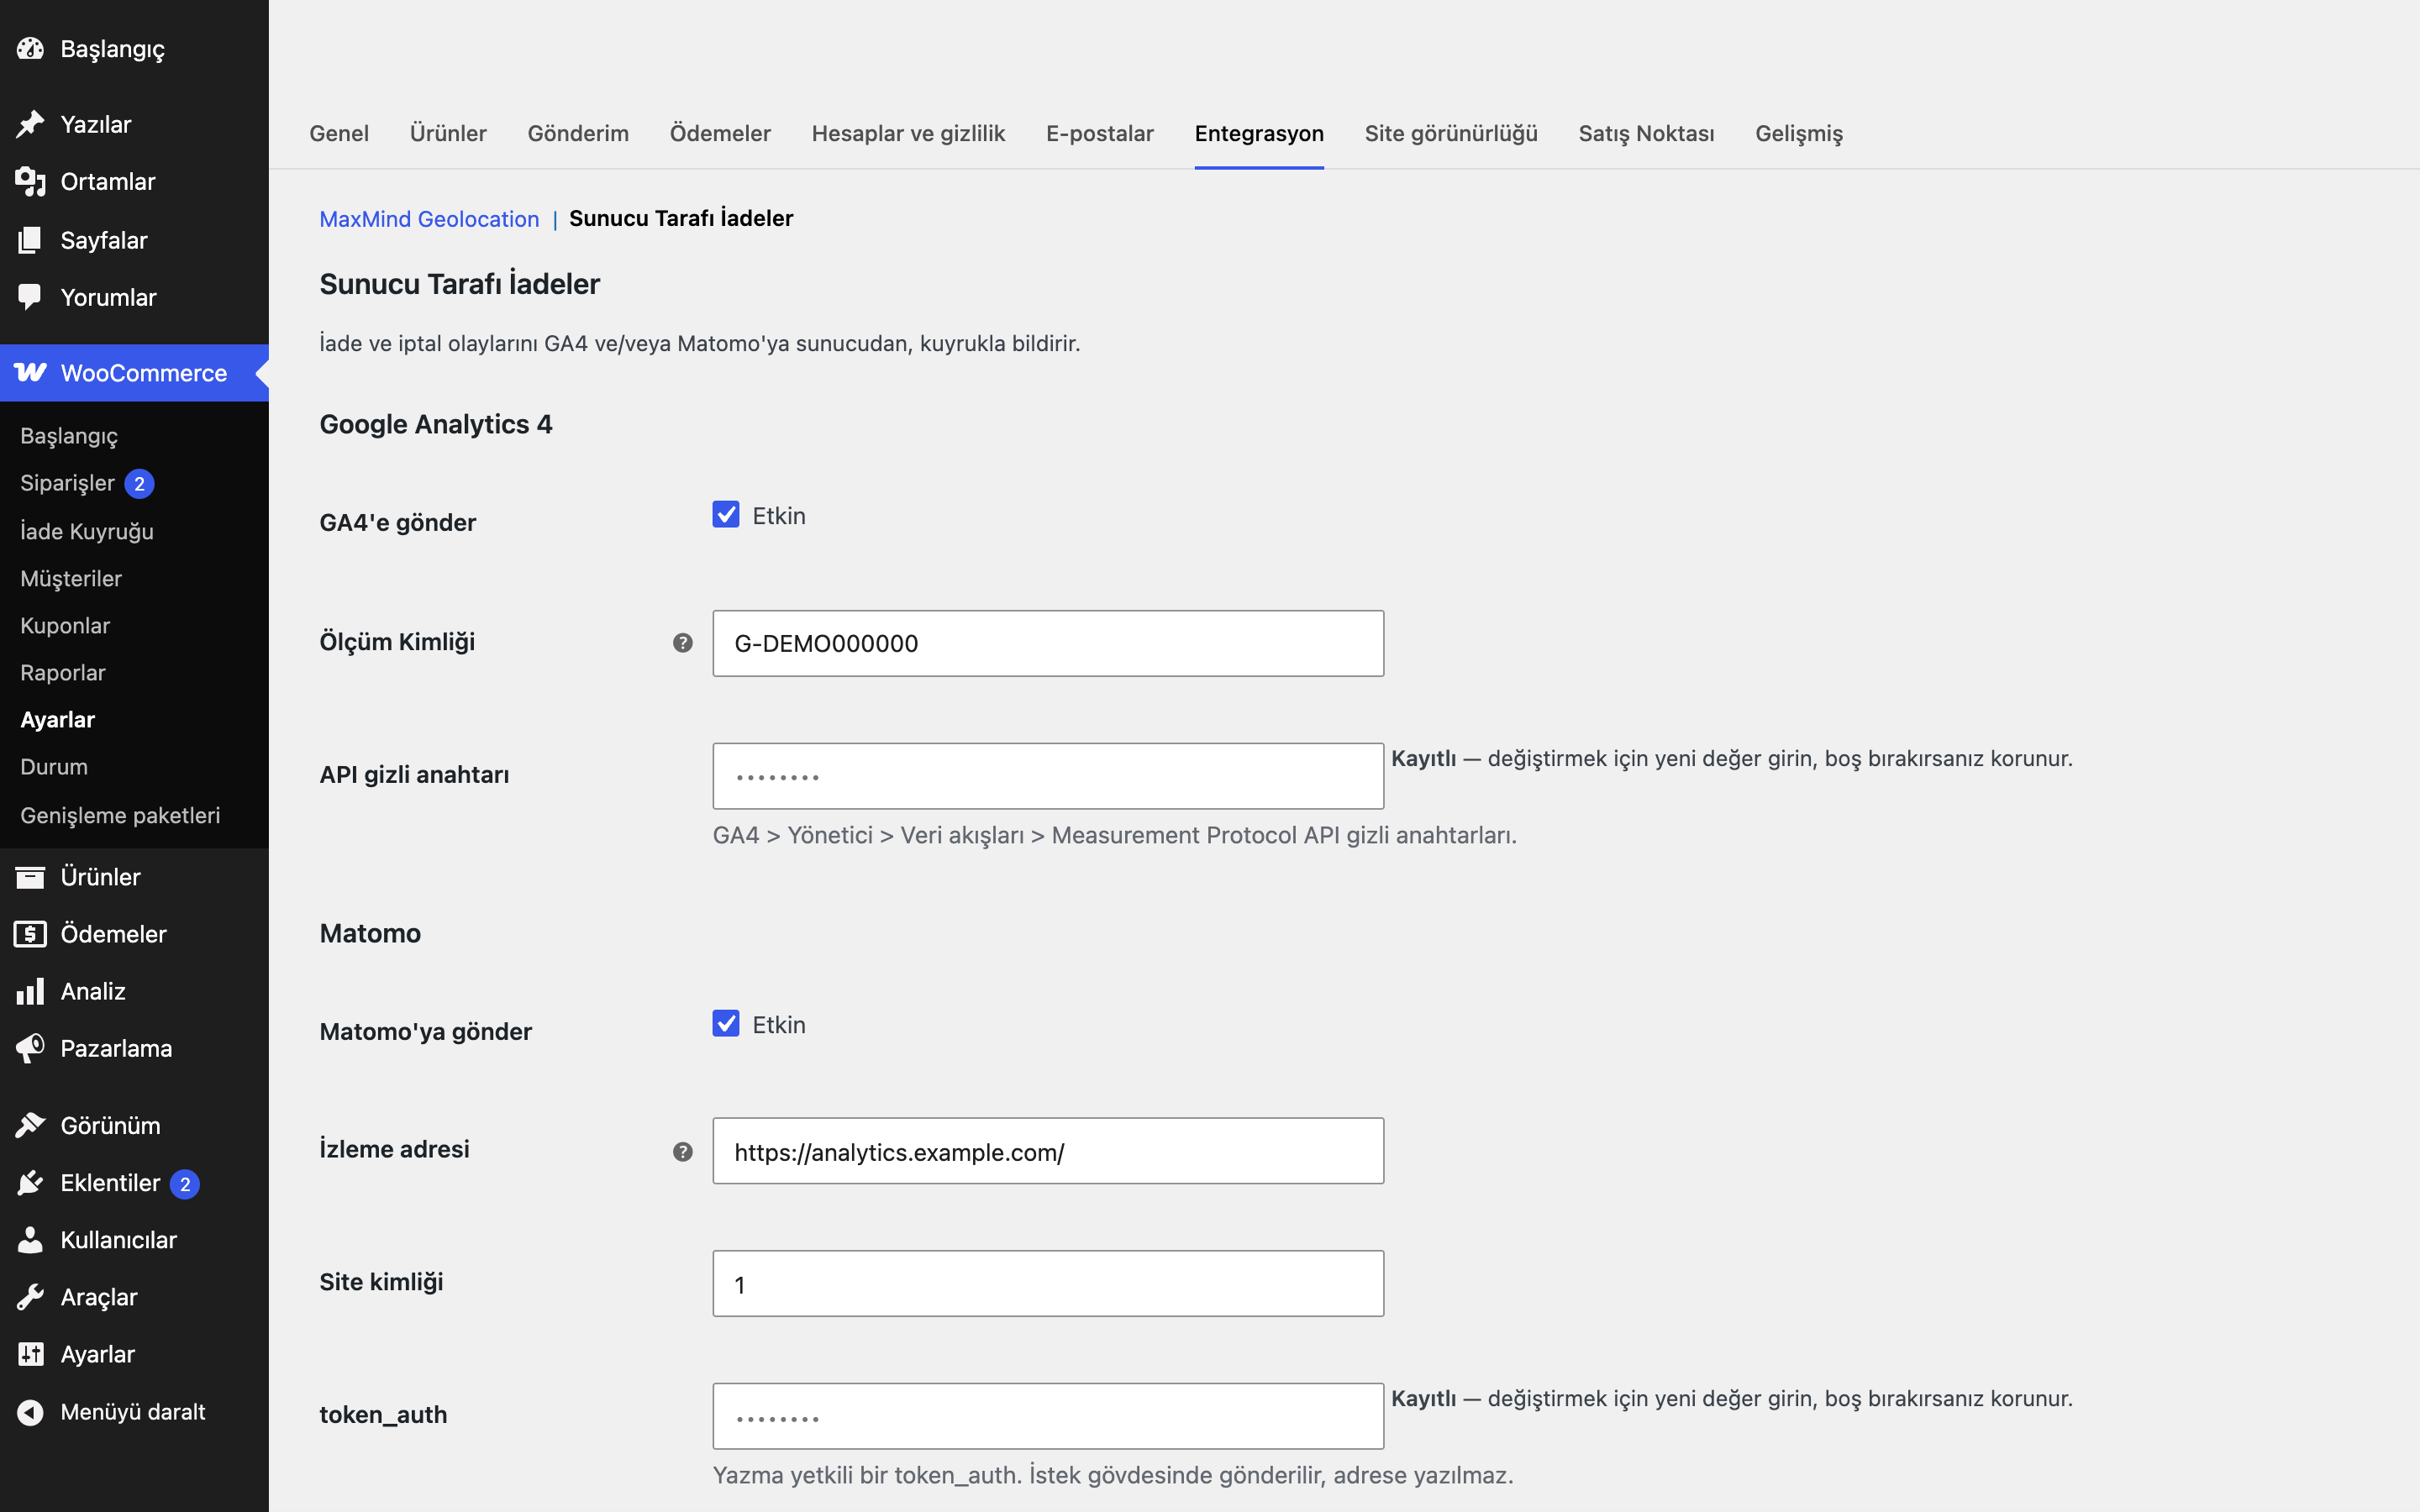Focus the API gizli anahtarı password field
This screenshot has width=2420, height=1512.
pyautogui.click(x=1048, y=776)
